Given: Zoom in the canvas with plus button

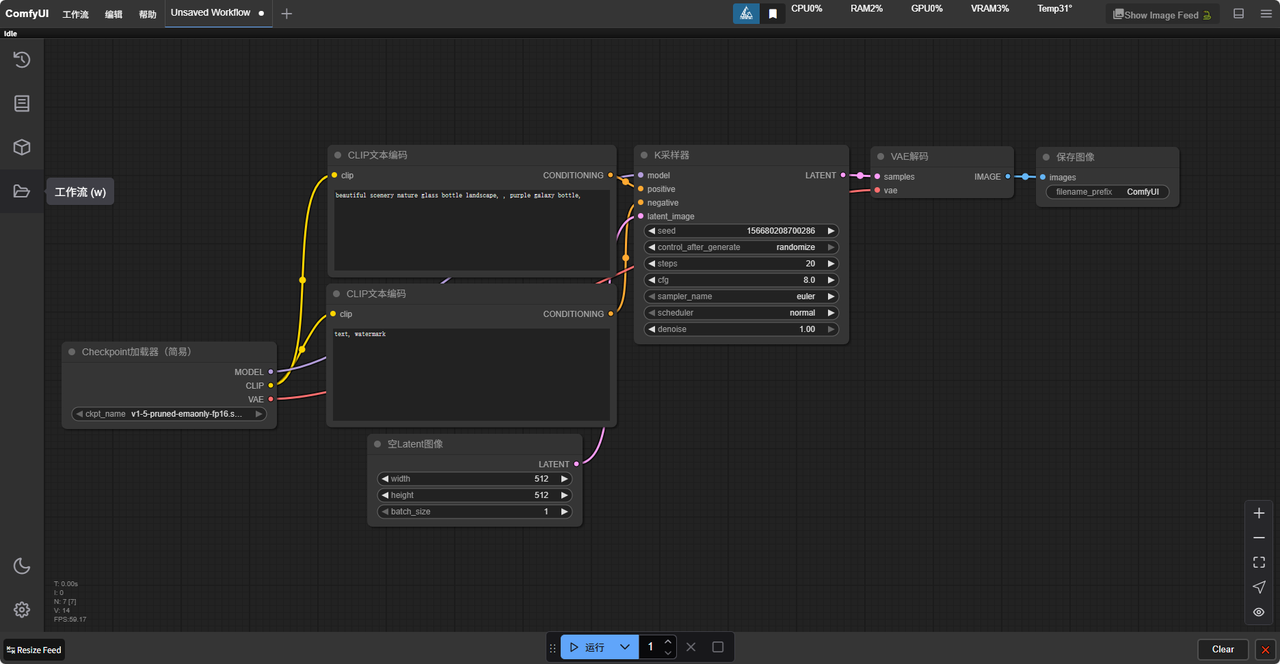Looking at the screenshot, I should point(1259,513).
